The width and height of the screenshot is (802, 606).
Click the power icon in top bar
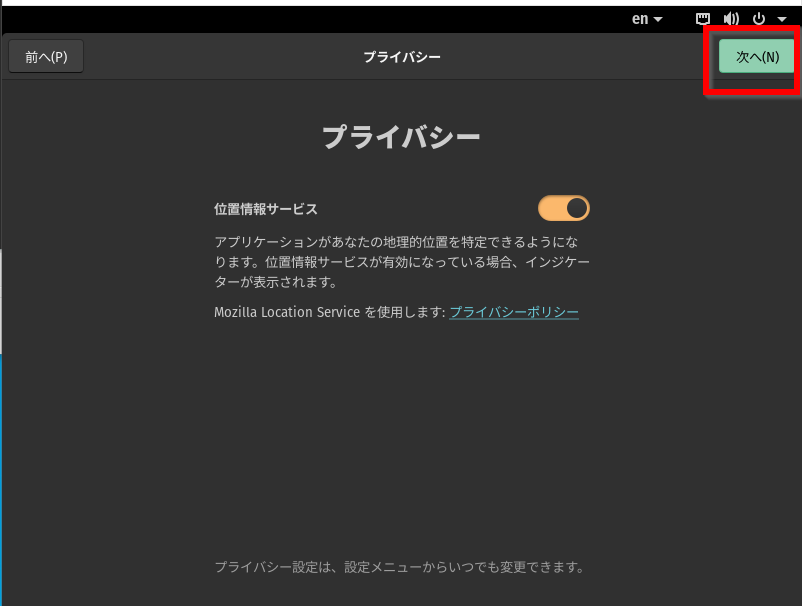tap(759, 19)
